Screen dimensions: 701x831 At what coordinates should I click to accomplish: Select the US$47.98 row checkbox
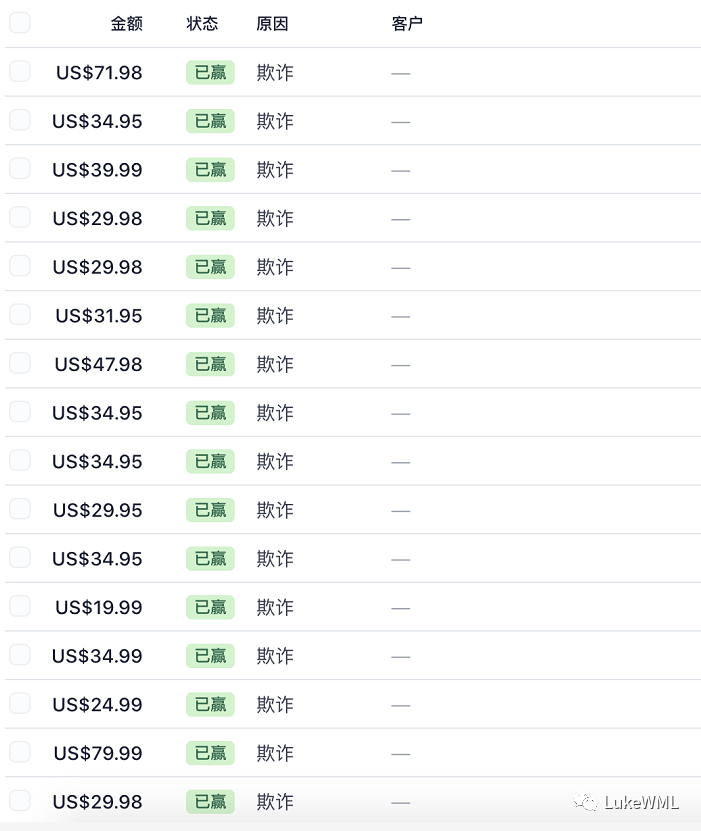[x=20, y=364]
